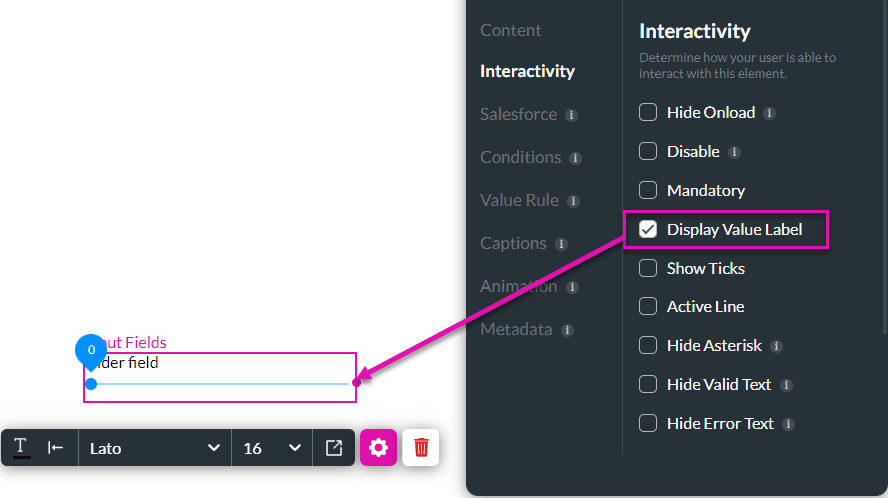
Task: Click the red trash delete icon
Action: tap(421, 448)
